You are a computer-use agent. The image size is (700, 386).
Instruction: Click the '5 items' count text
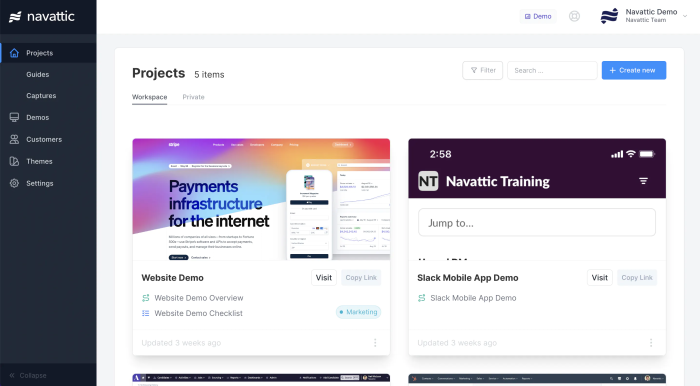pyautogui.click(x=209, y=75)
